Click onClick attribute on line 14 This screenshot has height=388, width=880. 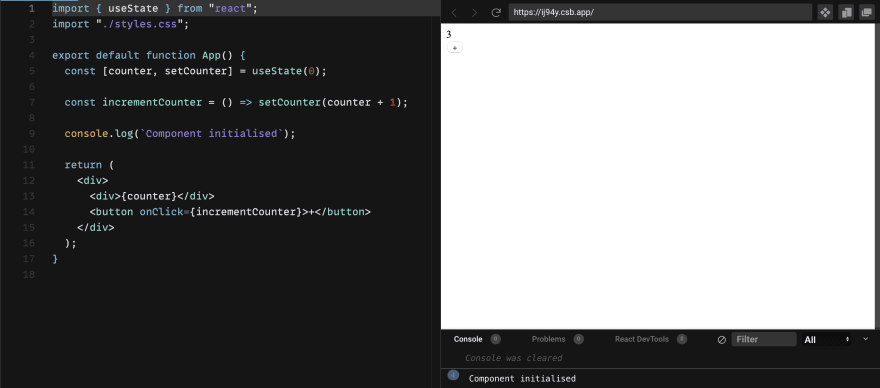tap(161, 212)
